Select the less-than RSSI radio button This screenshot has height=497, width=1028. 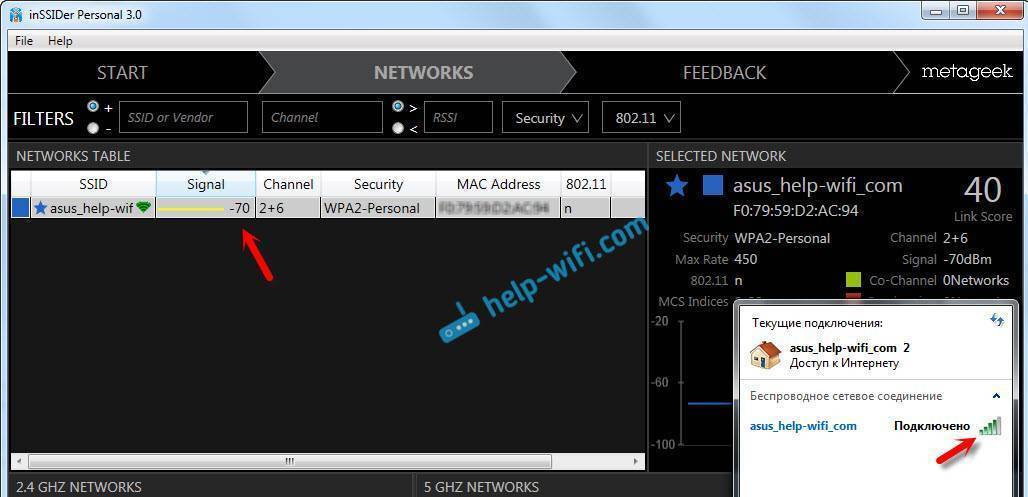pyautogui.click(x=397, y=128)
